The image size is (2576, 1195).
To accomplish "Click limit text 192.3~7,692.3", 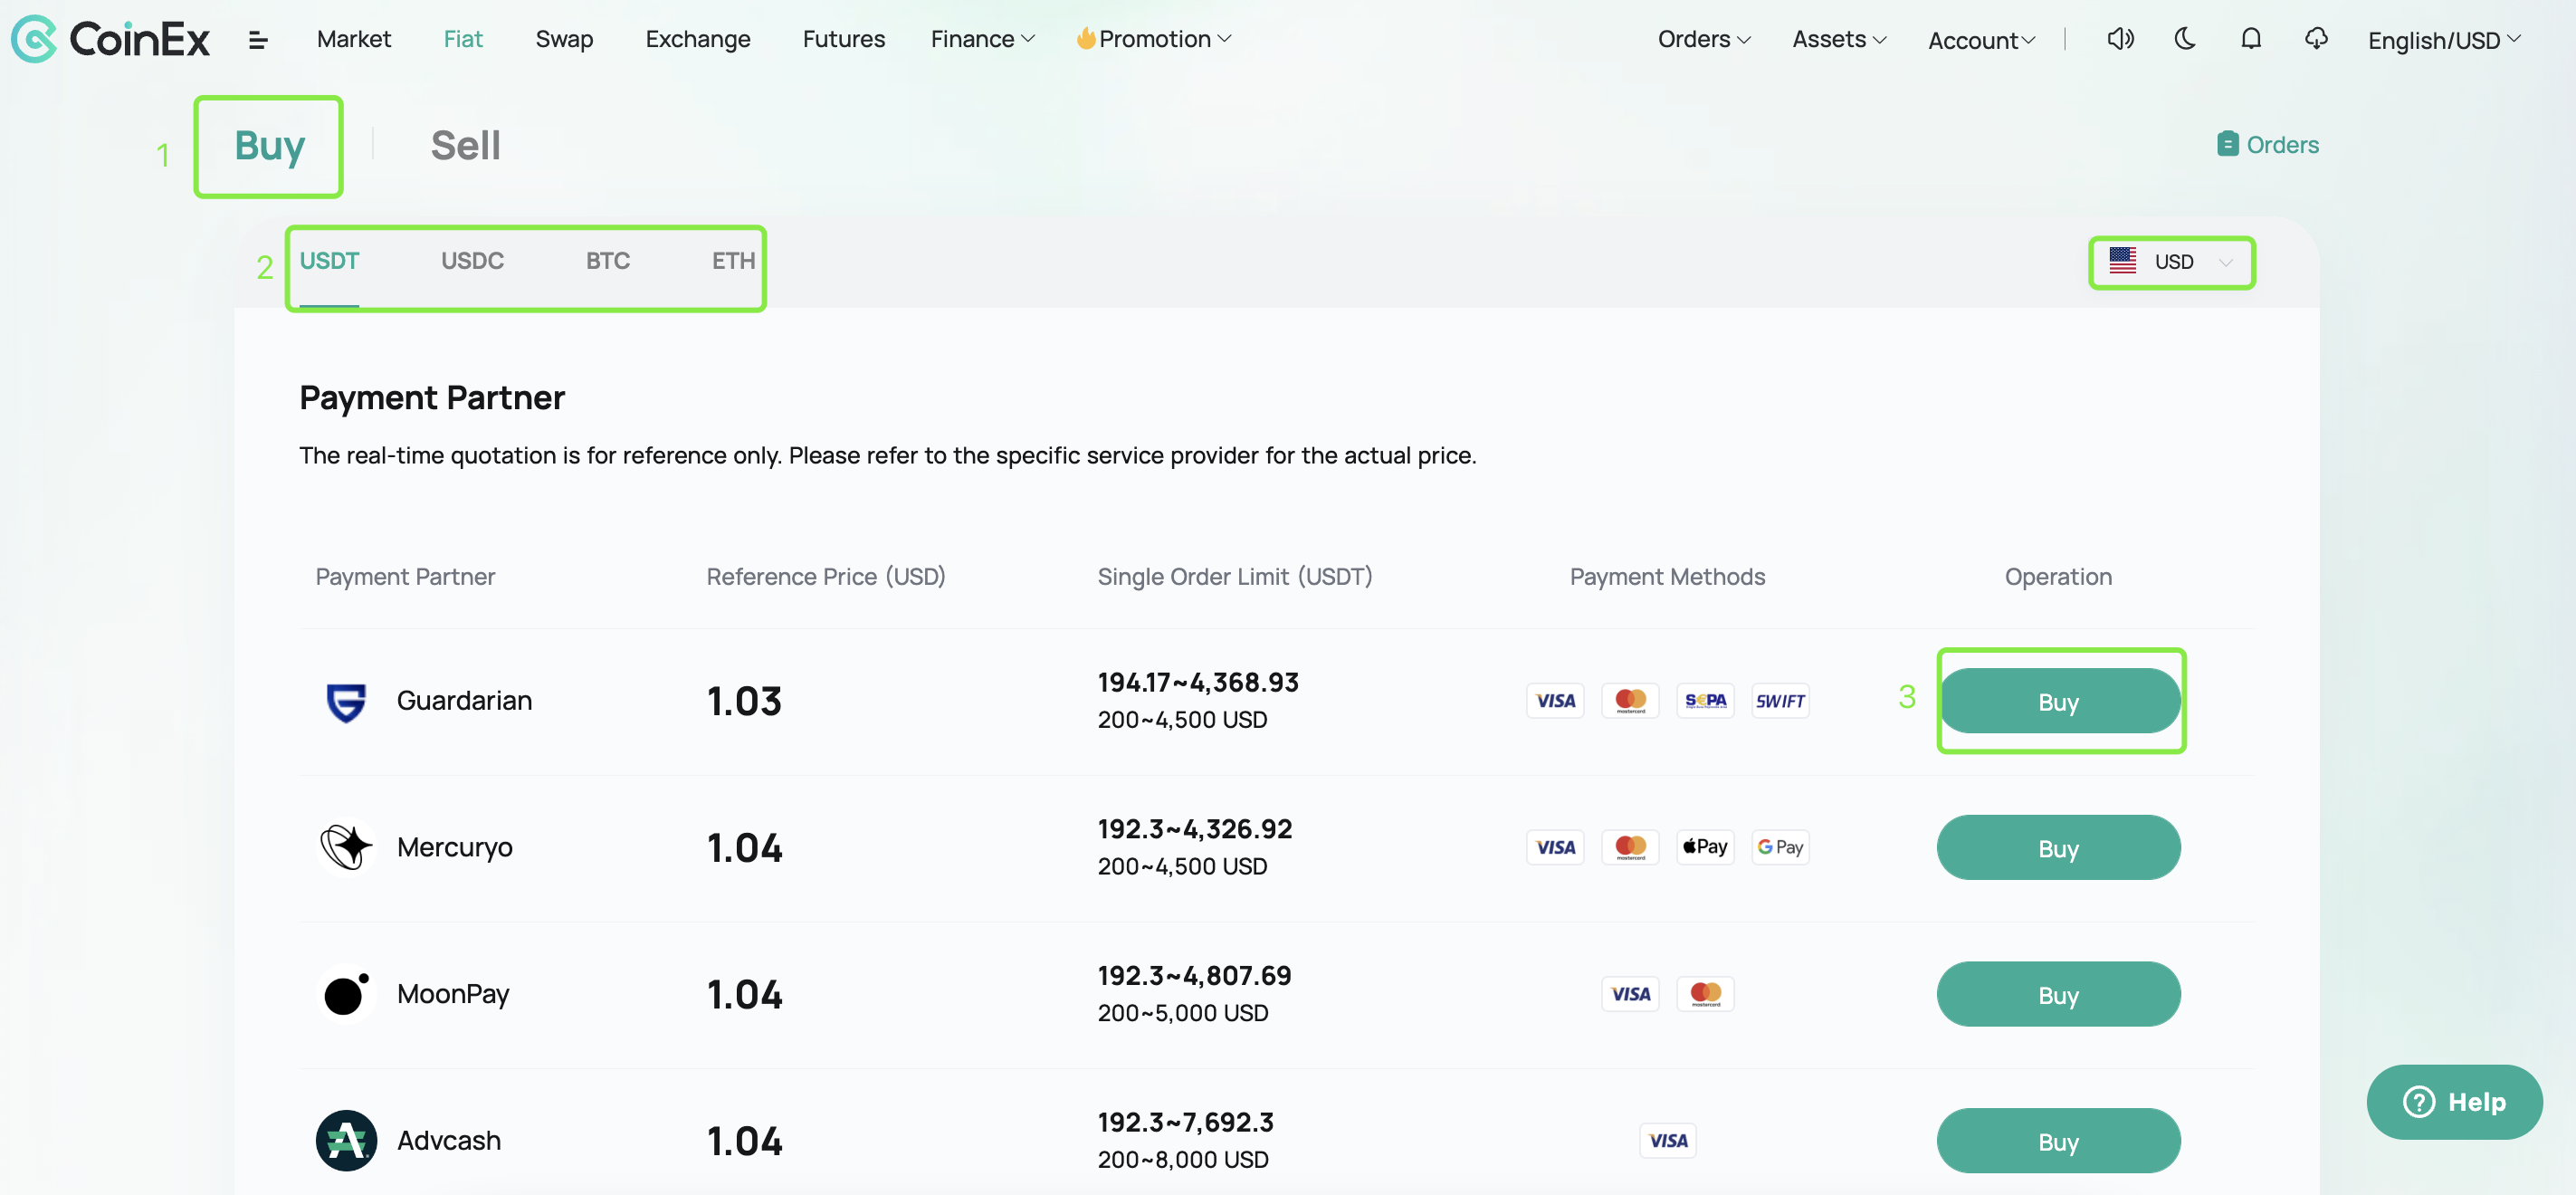I will 1185,1122.
